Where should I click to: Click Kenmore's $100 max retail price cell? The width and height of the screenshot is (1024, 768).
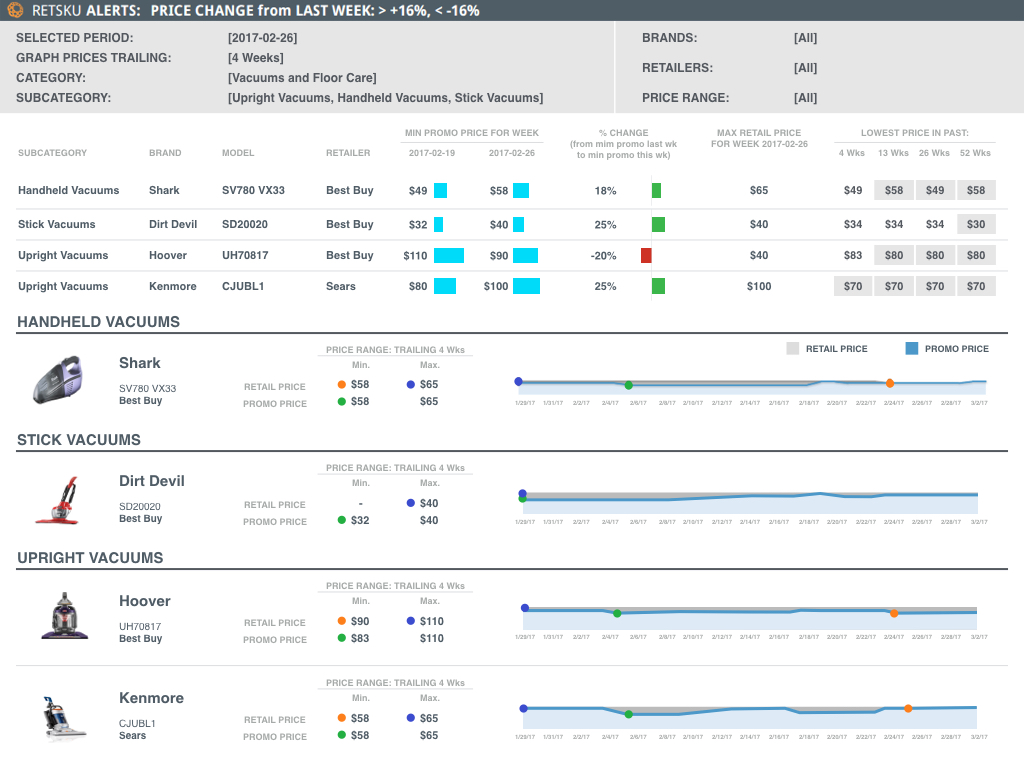[759, 286]
